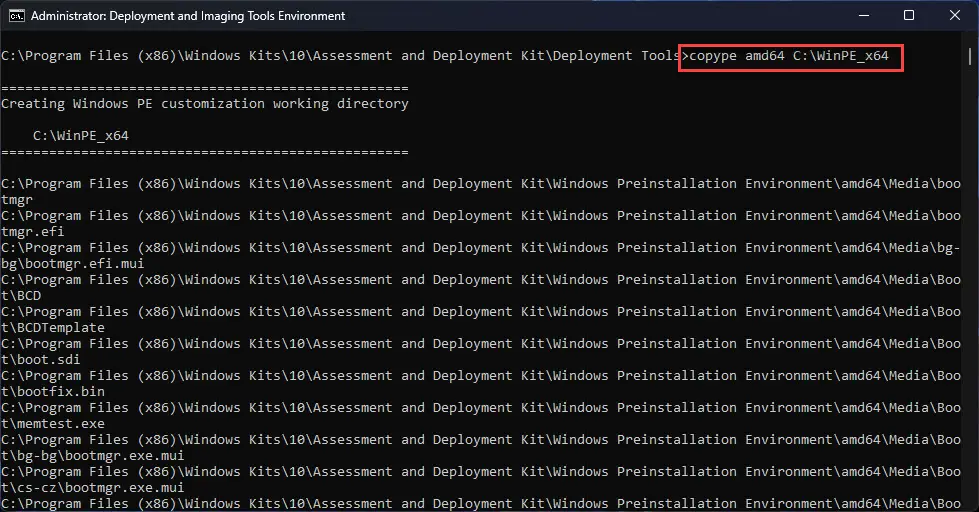The image size is (979, 512).
Task: Click the vertical scrollbar thumb
Action: [970, 57]
